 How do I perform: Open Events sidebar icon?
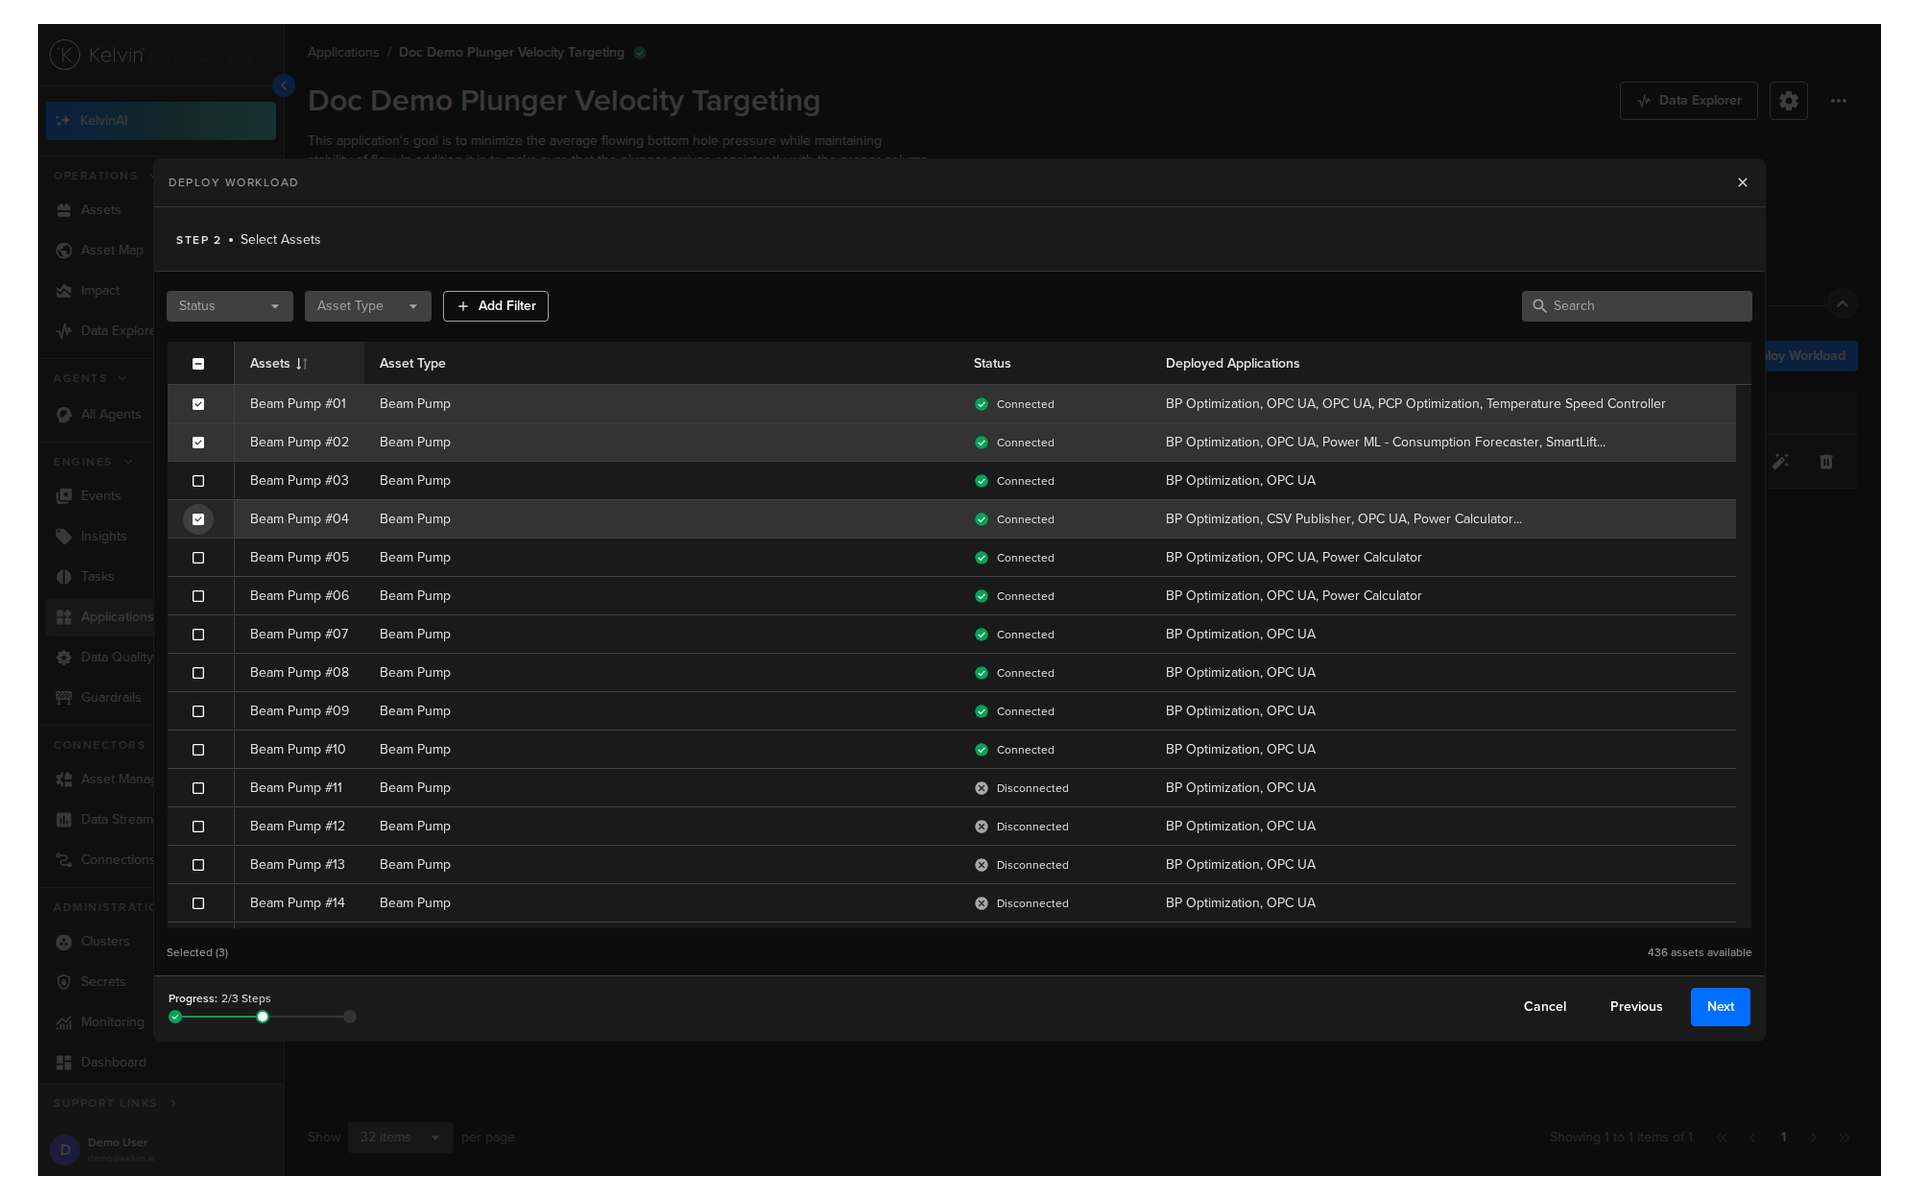click(64, 496)
